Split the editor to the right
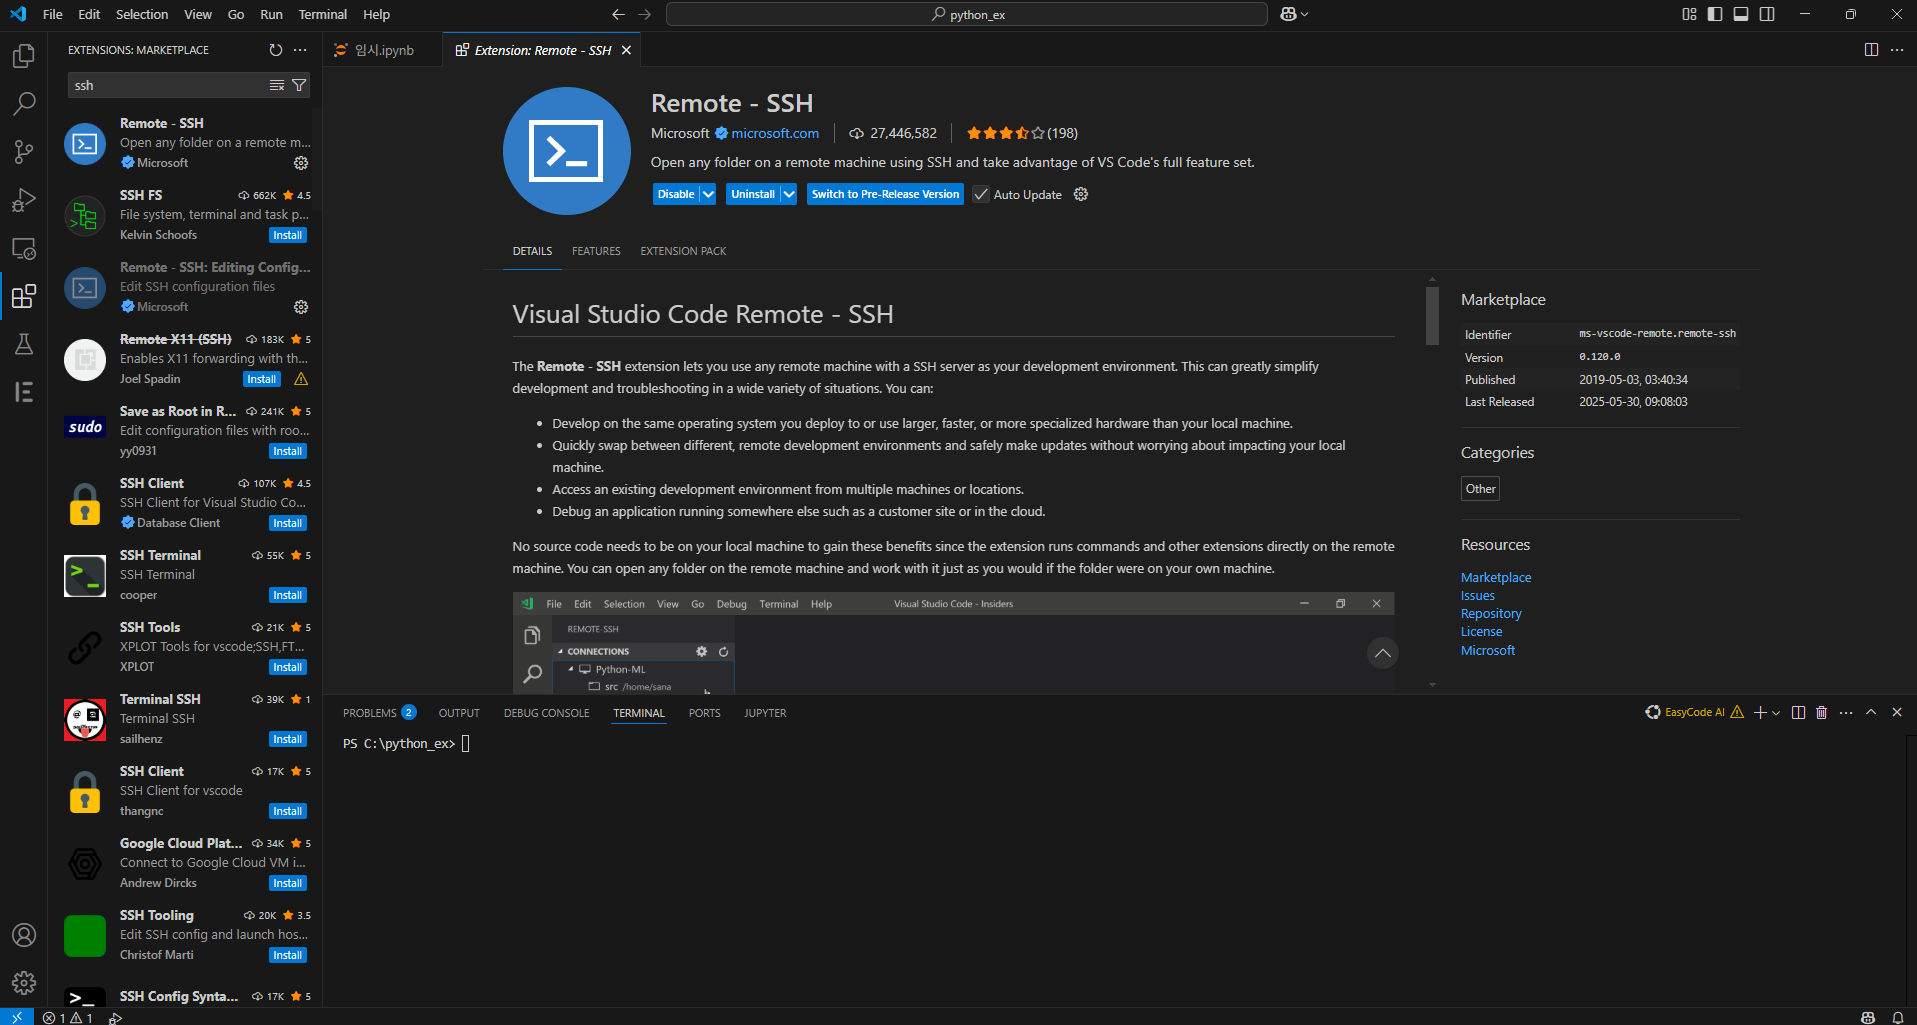 pos(1871,50)
